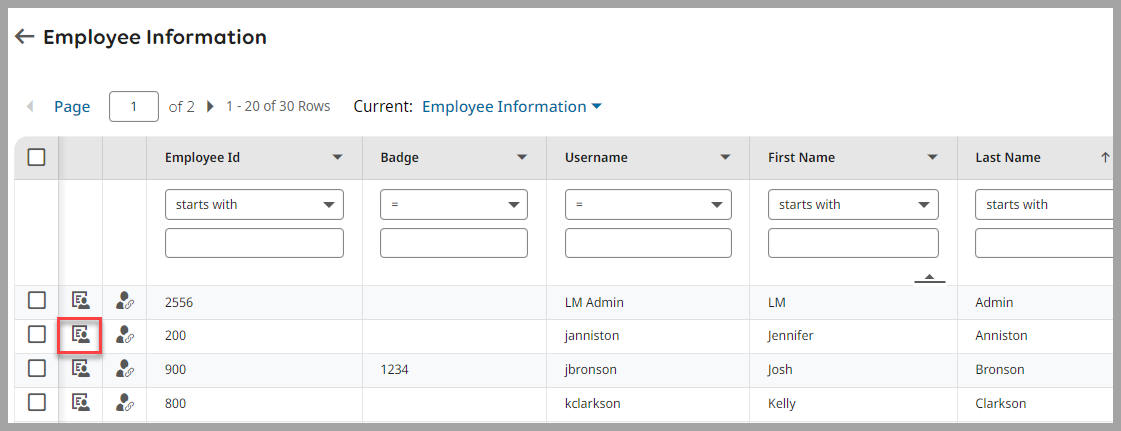Click the user link icon for Kelly Clarkson

(x=125, y=403)
